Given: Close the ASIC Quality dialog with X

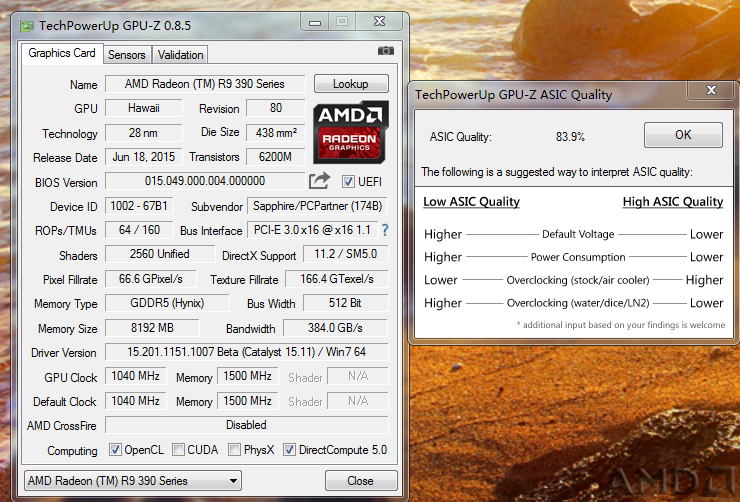Looking at the screenshot, I should click(x=711, y=90).
